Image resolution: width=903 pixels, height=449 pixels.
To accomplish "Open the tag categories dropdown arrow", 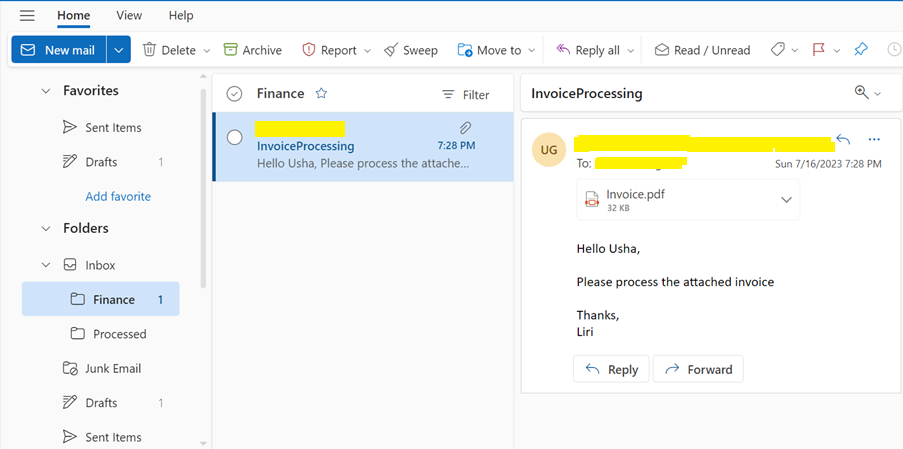I will [795, 51].
